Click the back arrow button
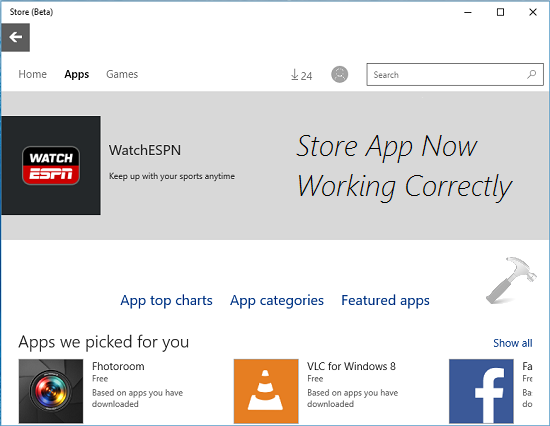 point(15,37)
